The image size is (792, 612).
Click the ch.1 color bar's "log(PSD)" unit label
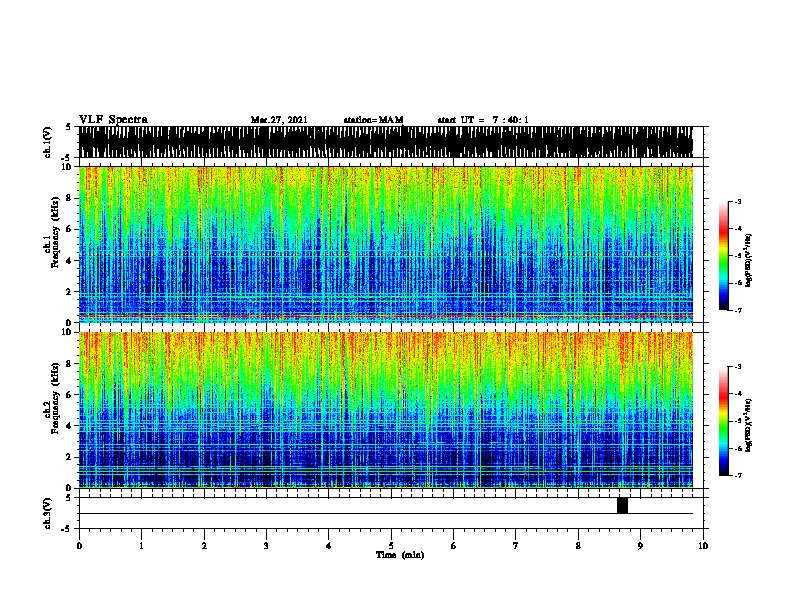pyautogui.click(x=748, y=261)
